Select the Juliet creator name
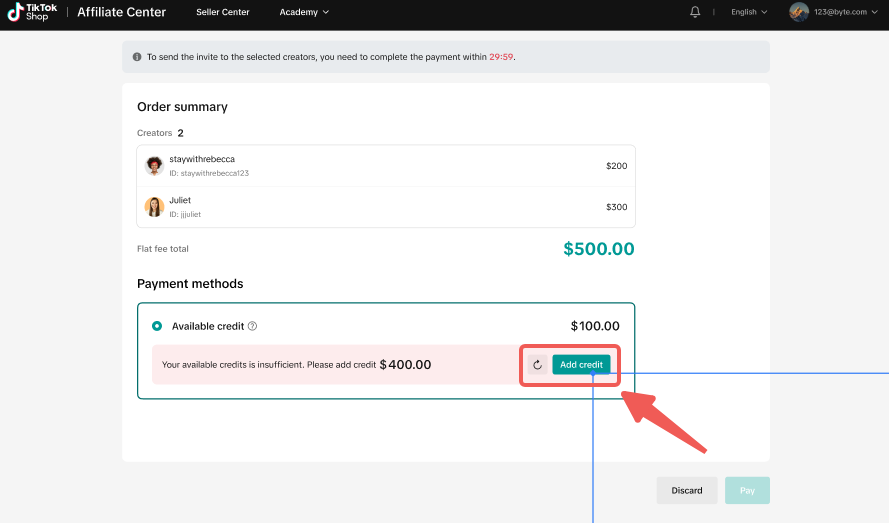 coord(180,200)
